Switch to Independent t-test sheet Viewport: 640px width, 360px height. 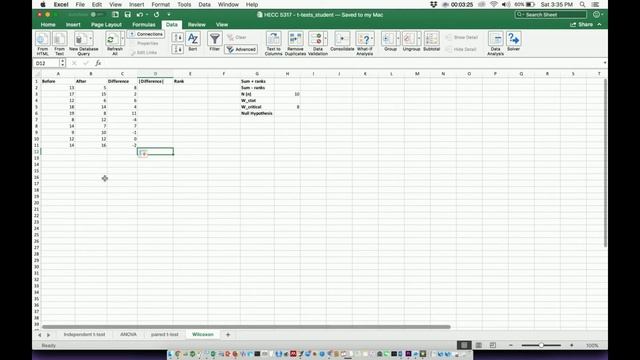[x=84, y=334]
